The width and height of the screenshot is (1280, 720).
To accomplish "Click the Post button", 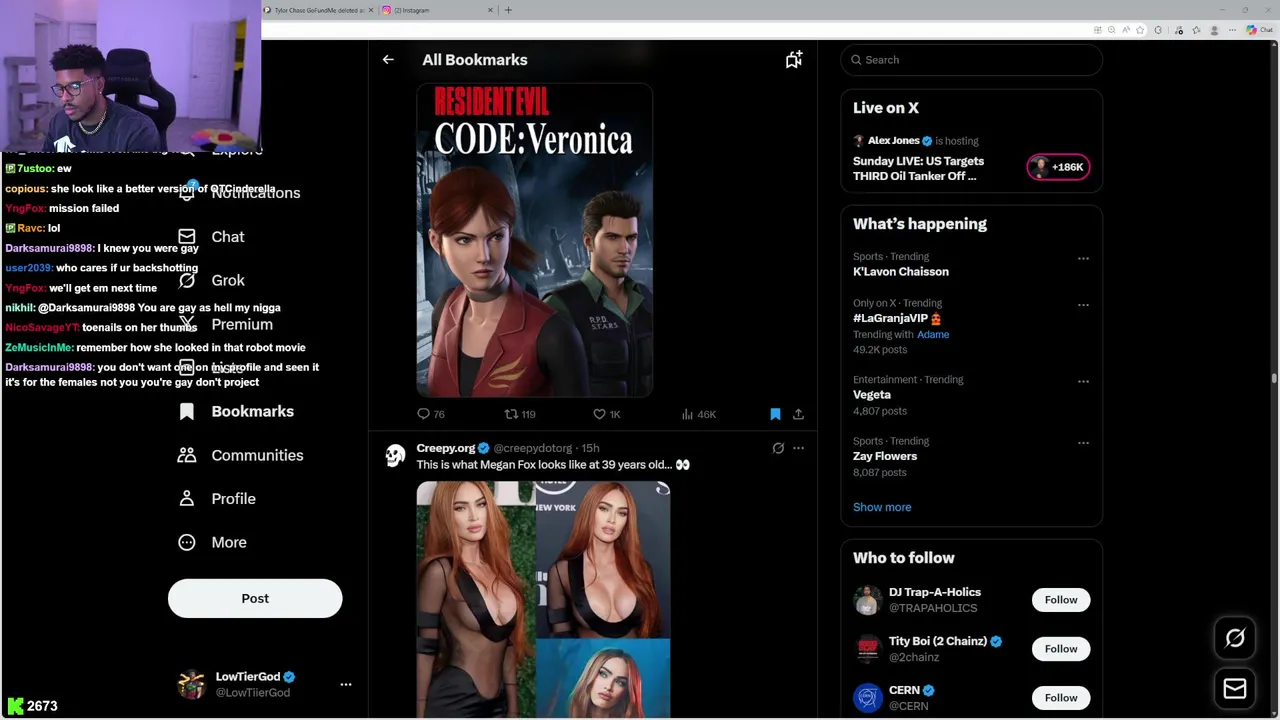I will (255, 598).
